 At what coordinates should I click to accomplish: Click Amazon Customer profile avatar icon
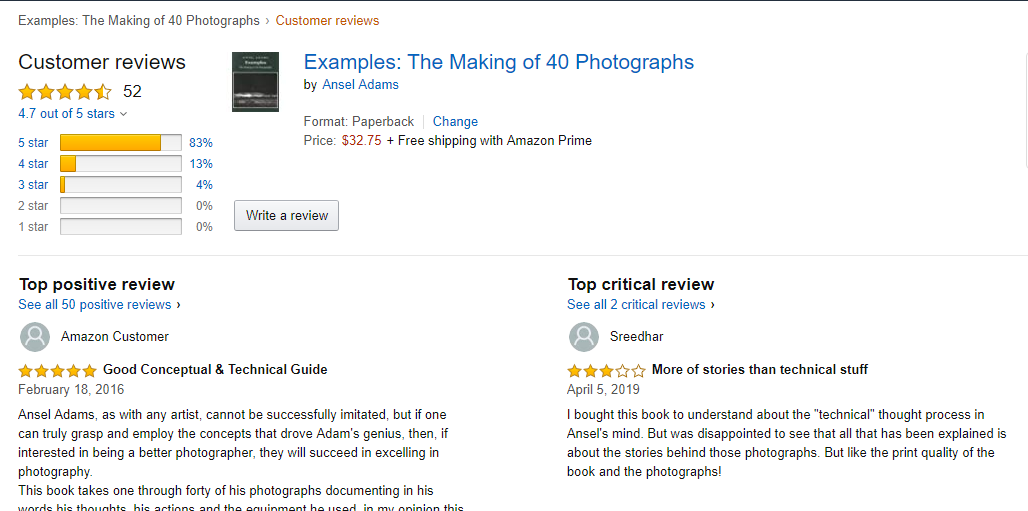[35, 337]
